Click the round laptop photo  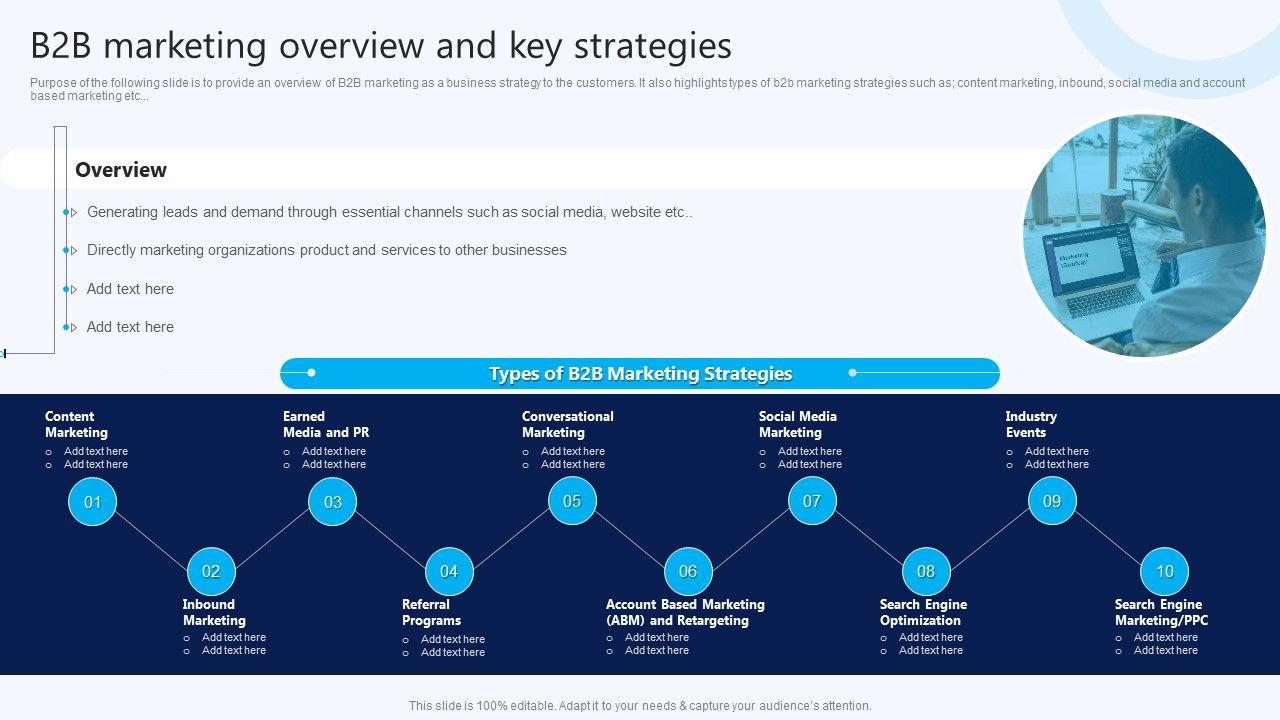pos(1144,236)
